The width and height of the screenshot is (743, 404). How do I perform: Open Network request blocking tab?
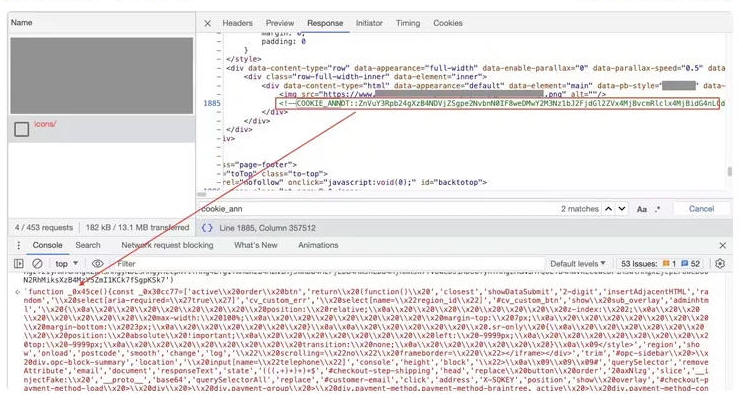click(167, 245)
